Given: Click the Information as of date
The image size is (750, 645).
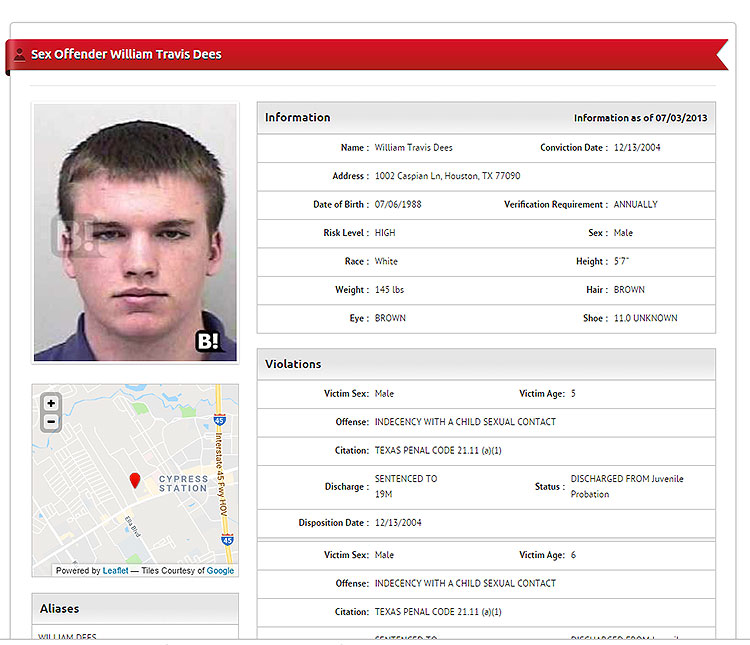Looking at the screenshot, I should (640, 118).
